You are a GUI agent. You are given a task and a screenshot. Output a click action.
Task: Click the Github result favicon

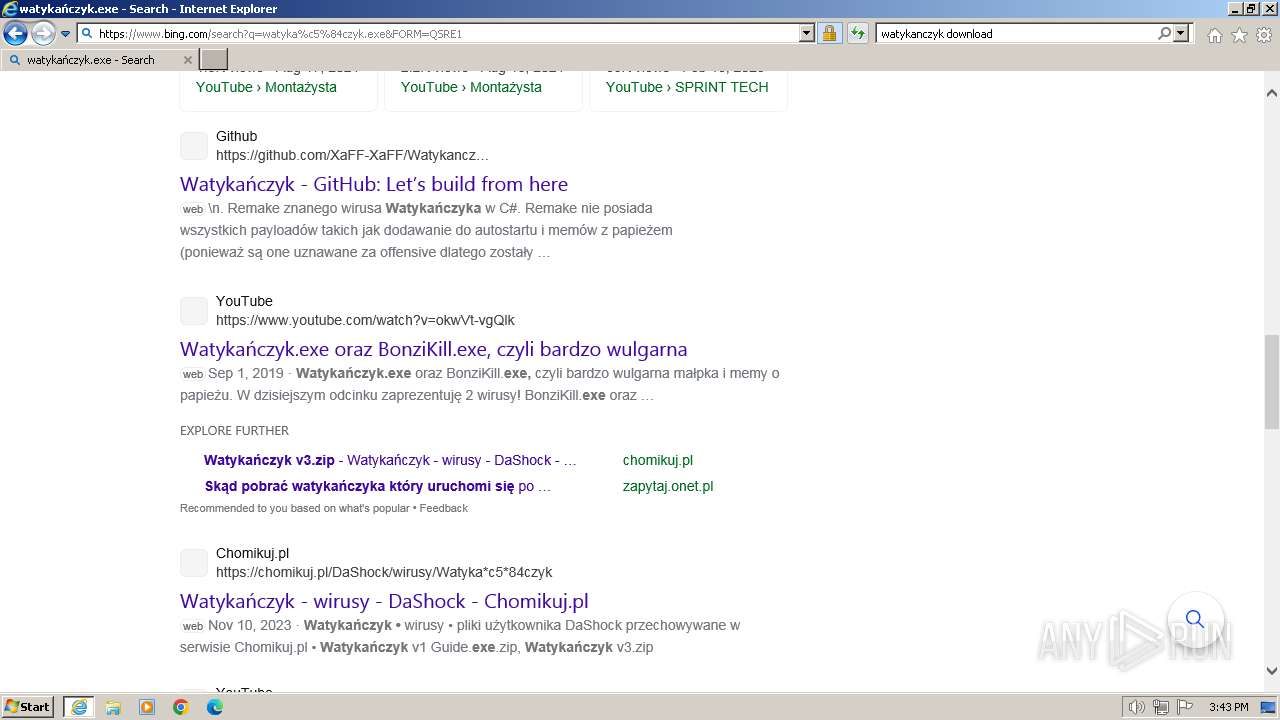[x=194, y=146]
